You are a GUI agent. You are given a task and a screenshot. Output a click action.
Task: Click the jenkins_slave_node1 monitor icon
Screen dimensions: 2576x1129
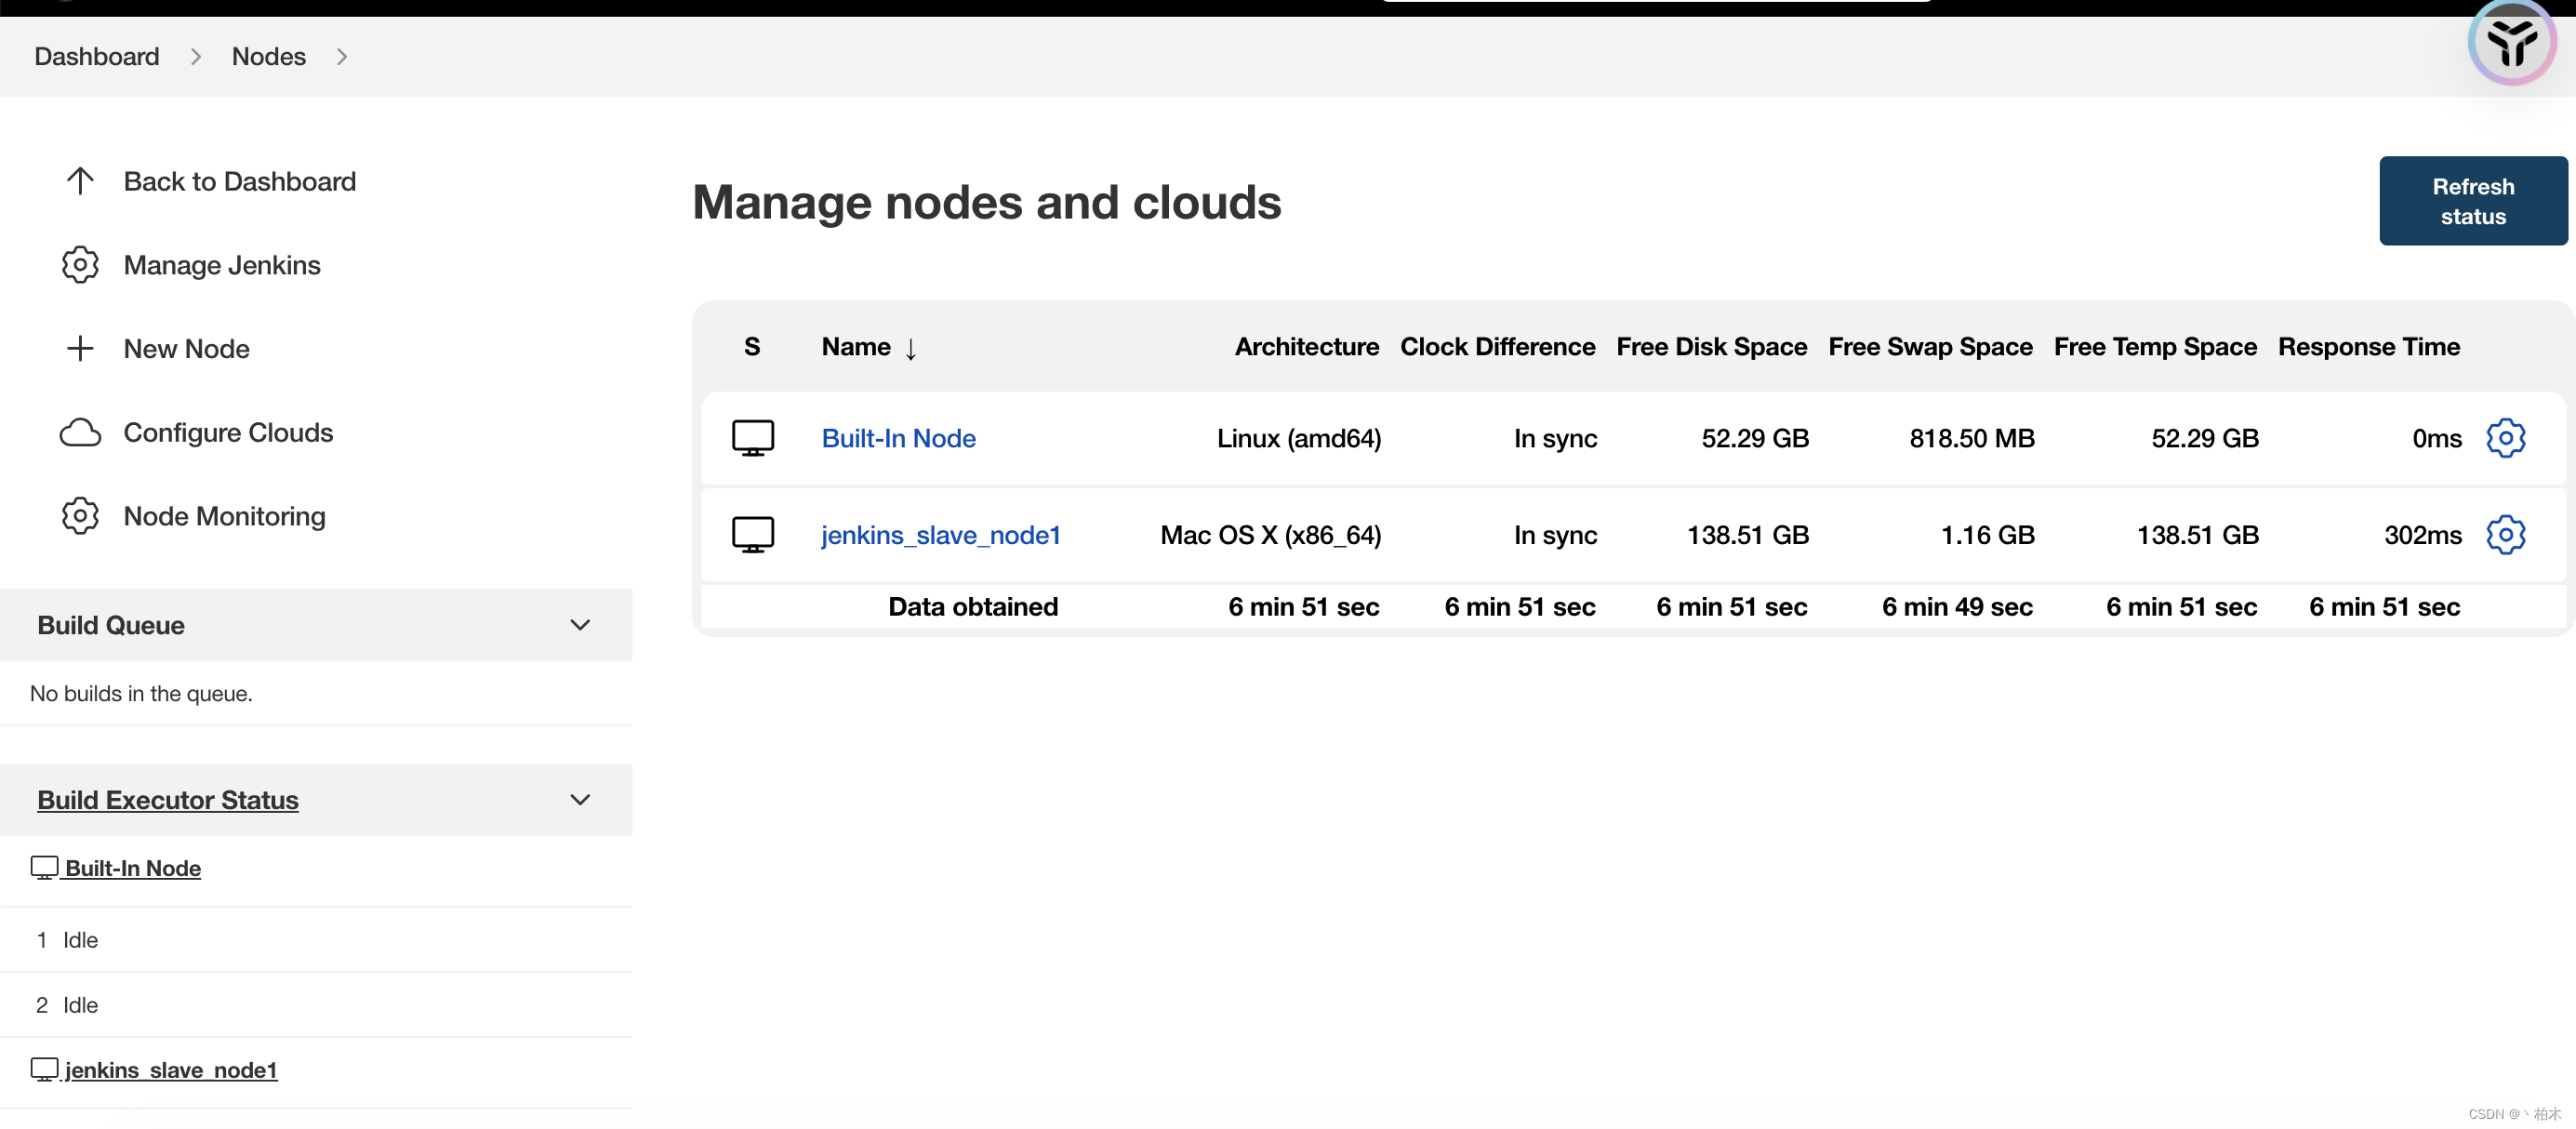750,534
